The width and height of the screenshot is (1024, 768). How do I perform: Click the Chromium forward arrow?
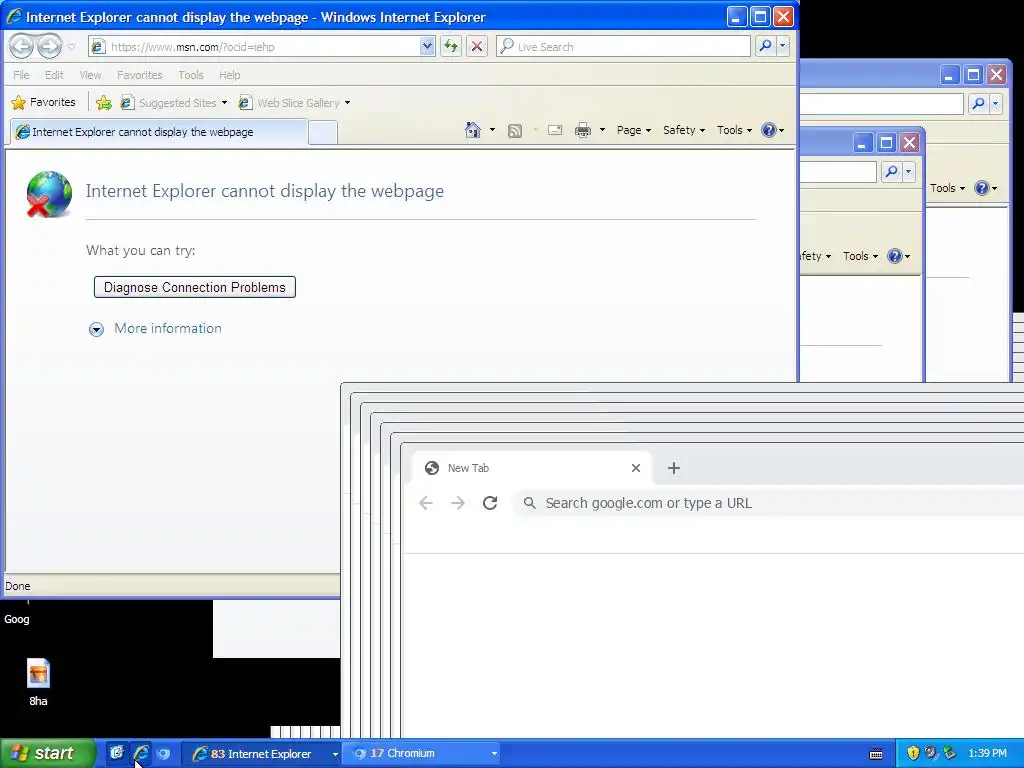[458, 503]
